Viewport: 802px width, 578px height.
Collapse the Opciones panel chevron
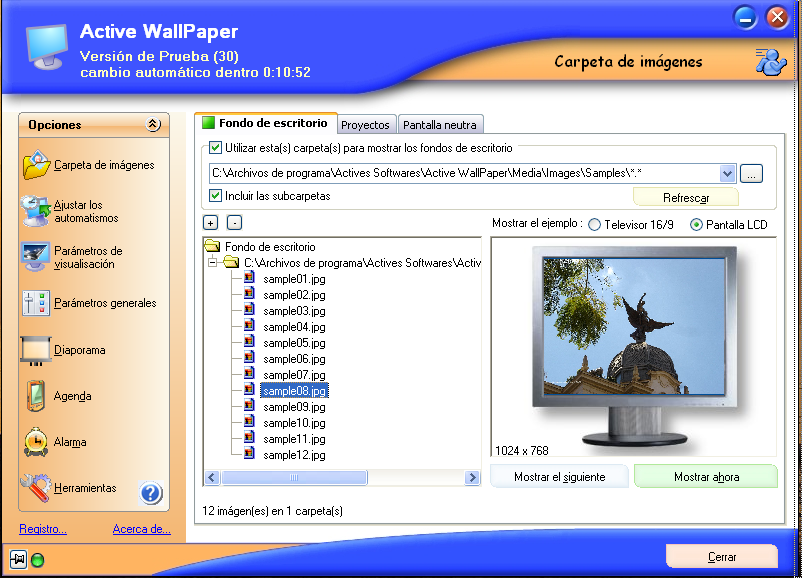[153, 124]
